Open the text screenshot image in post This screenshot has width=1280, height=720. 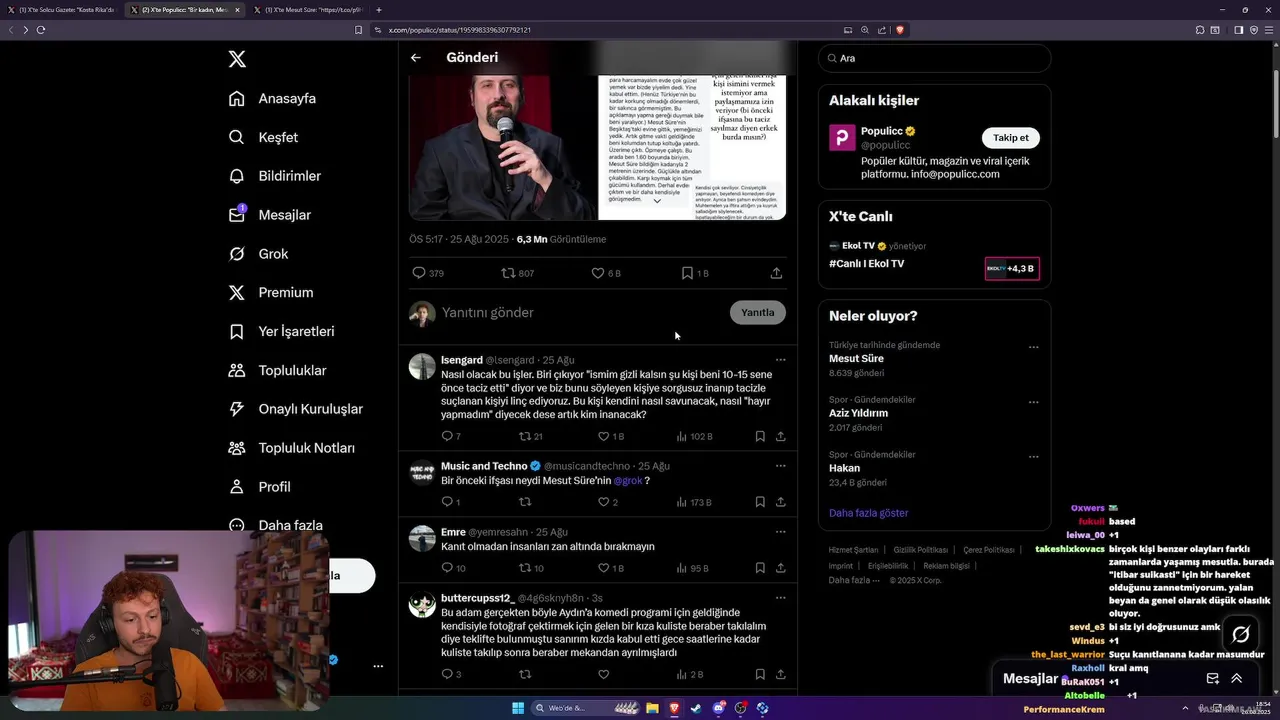(x=692, y=147)
